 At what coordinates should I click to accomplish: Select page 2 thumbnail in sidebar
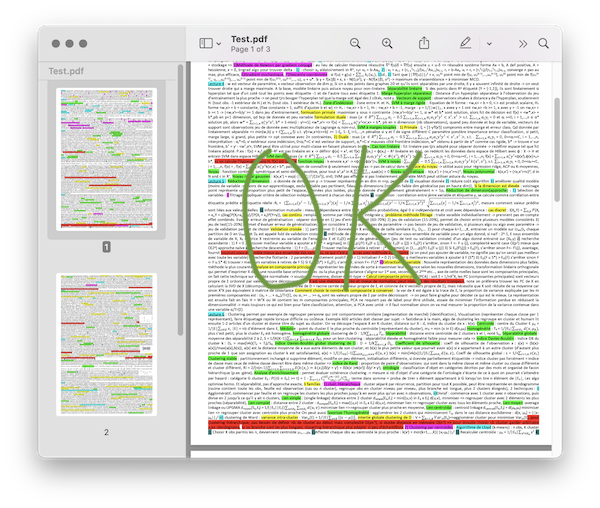(x=106, y=344)
